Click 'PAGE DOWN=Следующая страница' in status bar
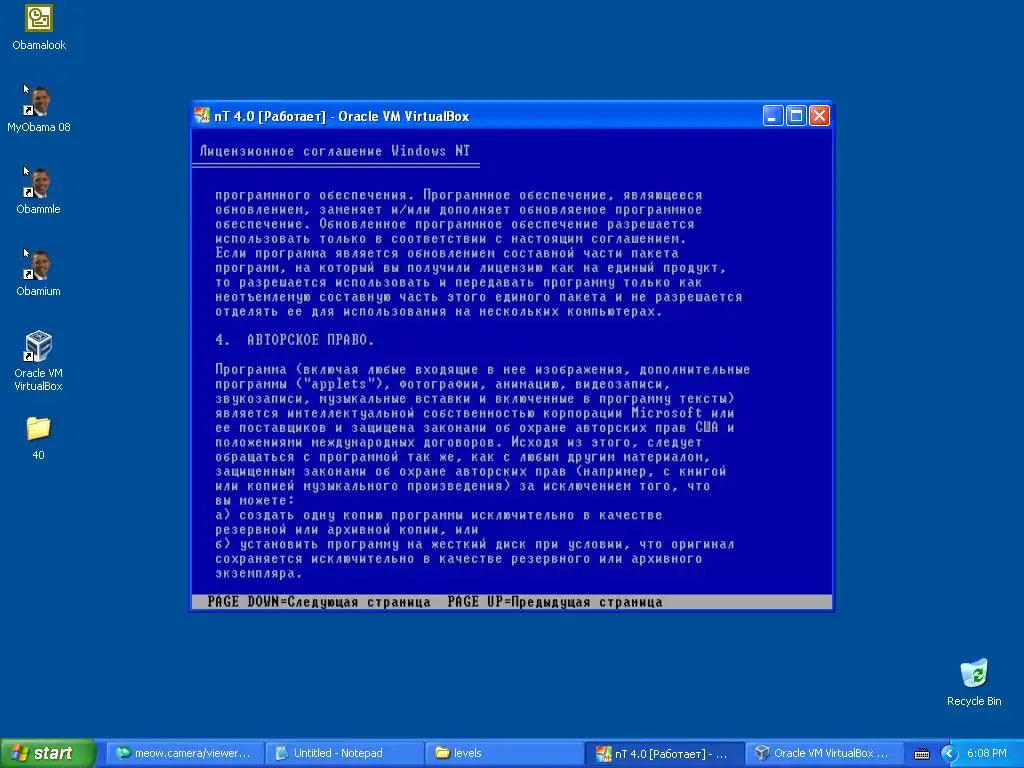Viewport: 1024px width, 768px height. click(319, 601)
